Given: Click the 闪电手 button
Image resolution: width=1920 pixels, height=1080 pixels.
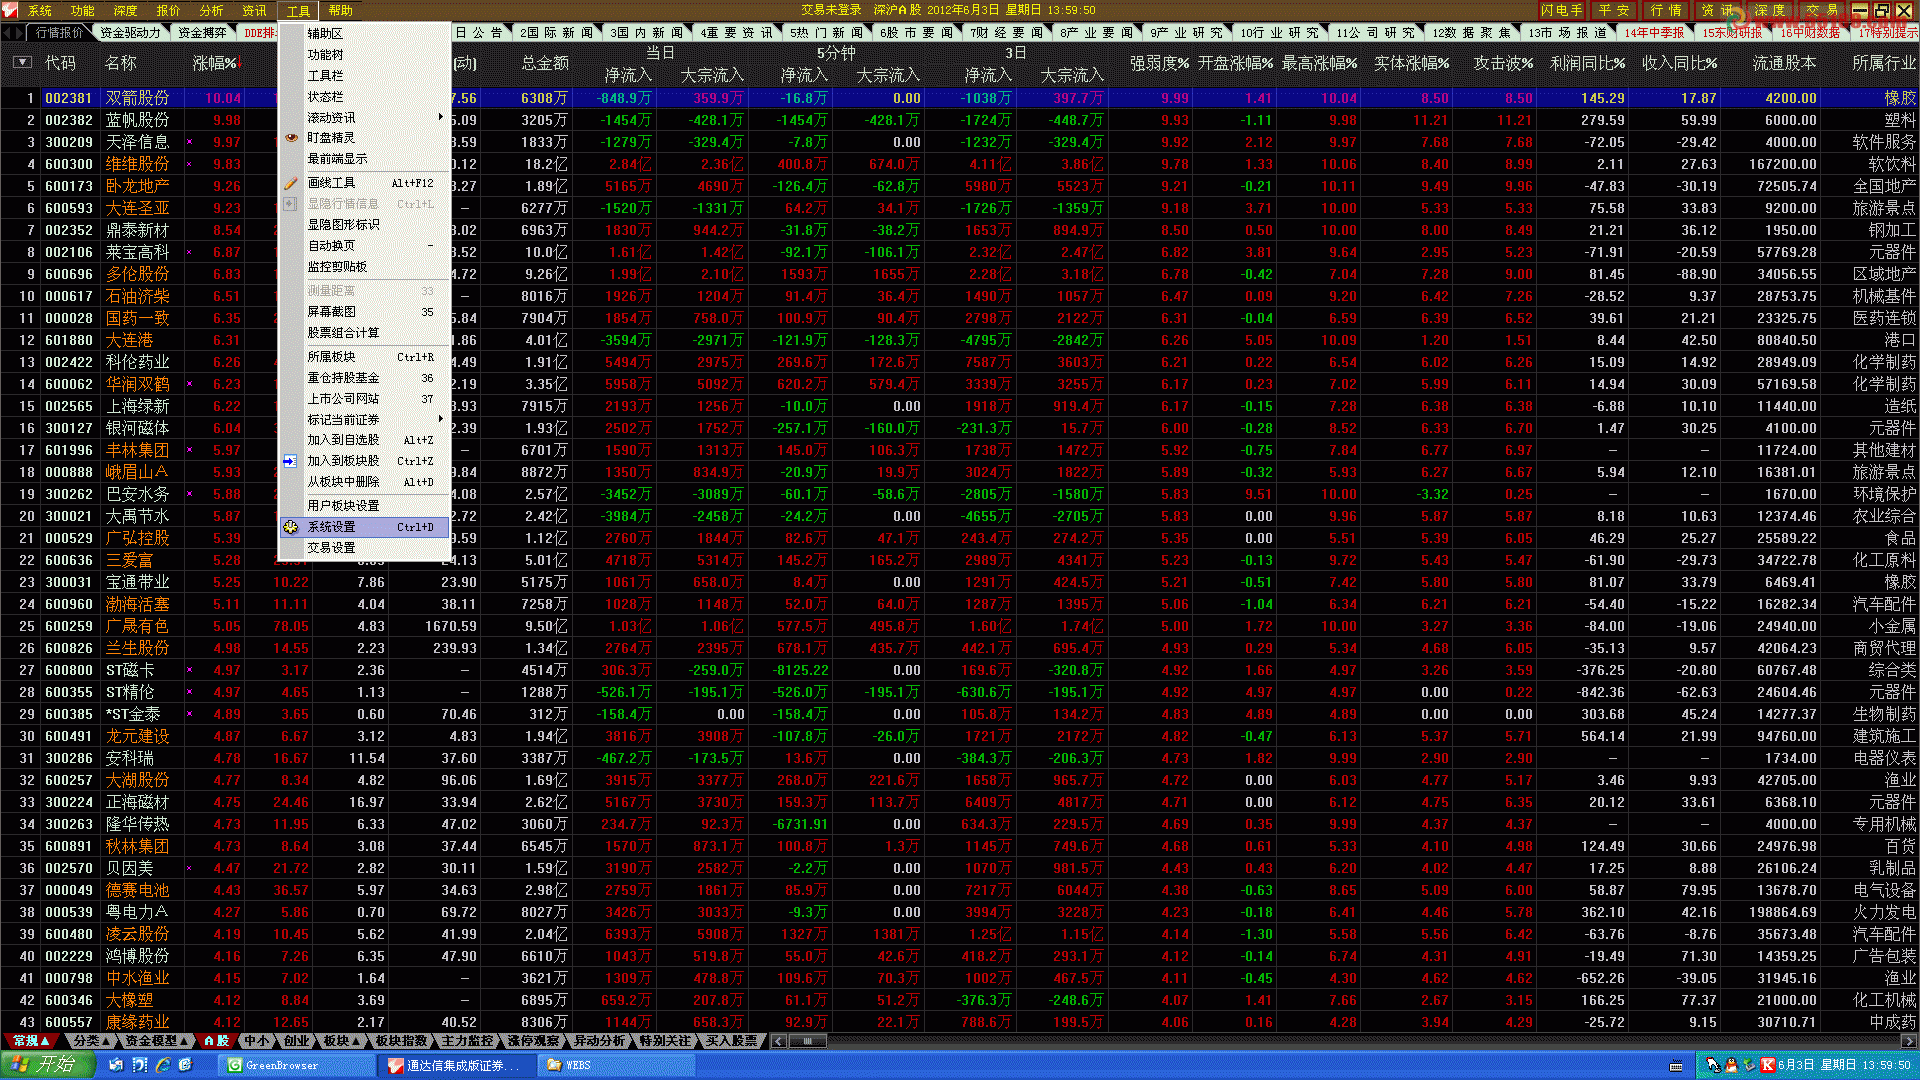Looking at the screenshot, I should pos(1561,11).
